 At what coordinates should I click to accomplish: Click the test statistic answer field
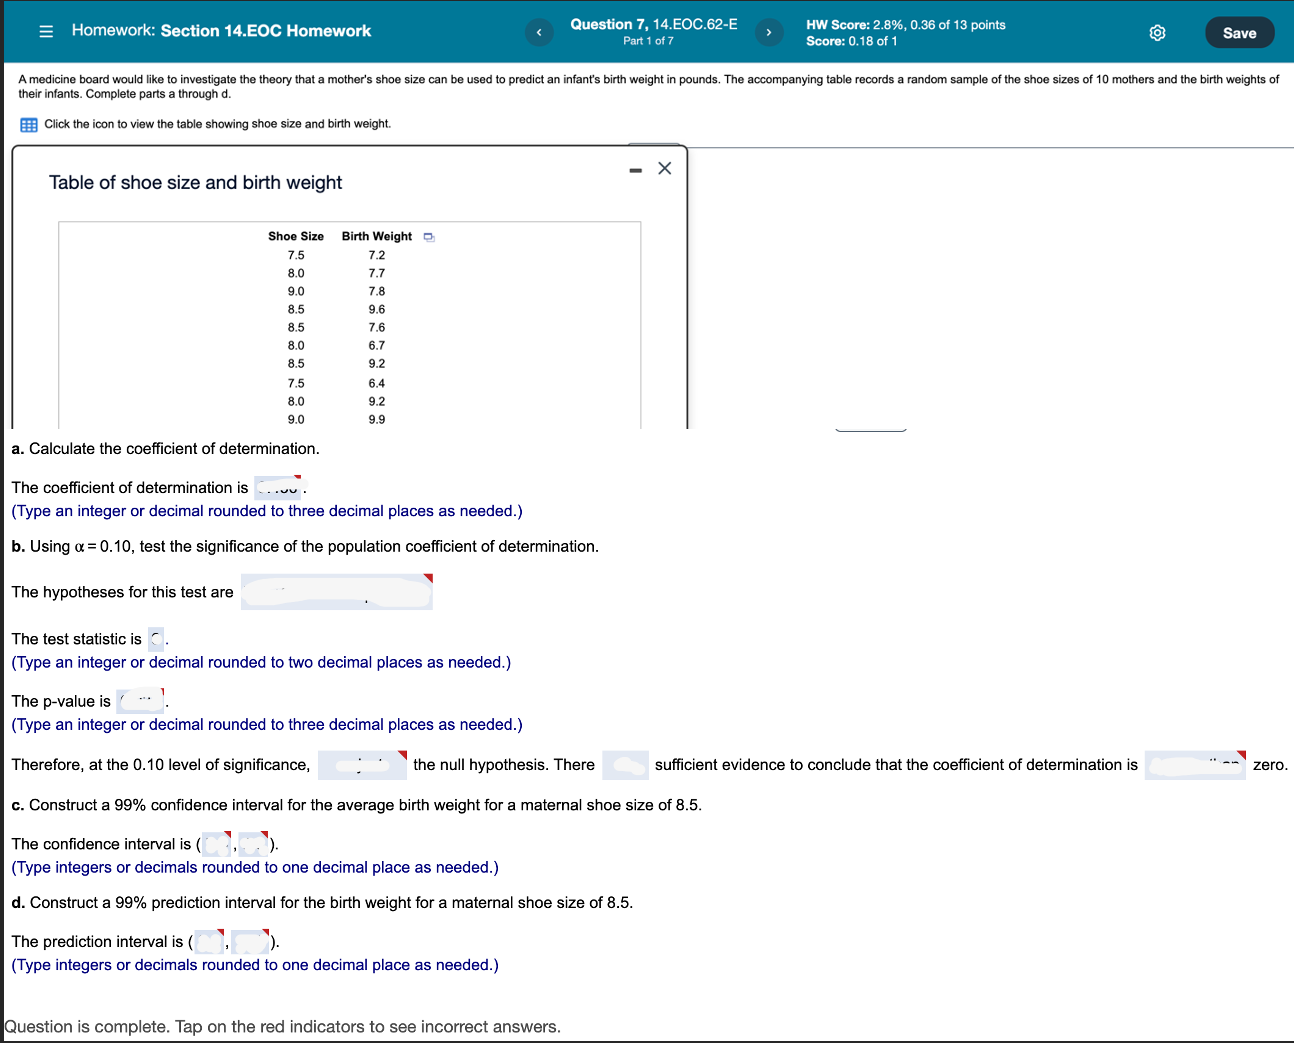(x=155, y=638)
